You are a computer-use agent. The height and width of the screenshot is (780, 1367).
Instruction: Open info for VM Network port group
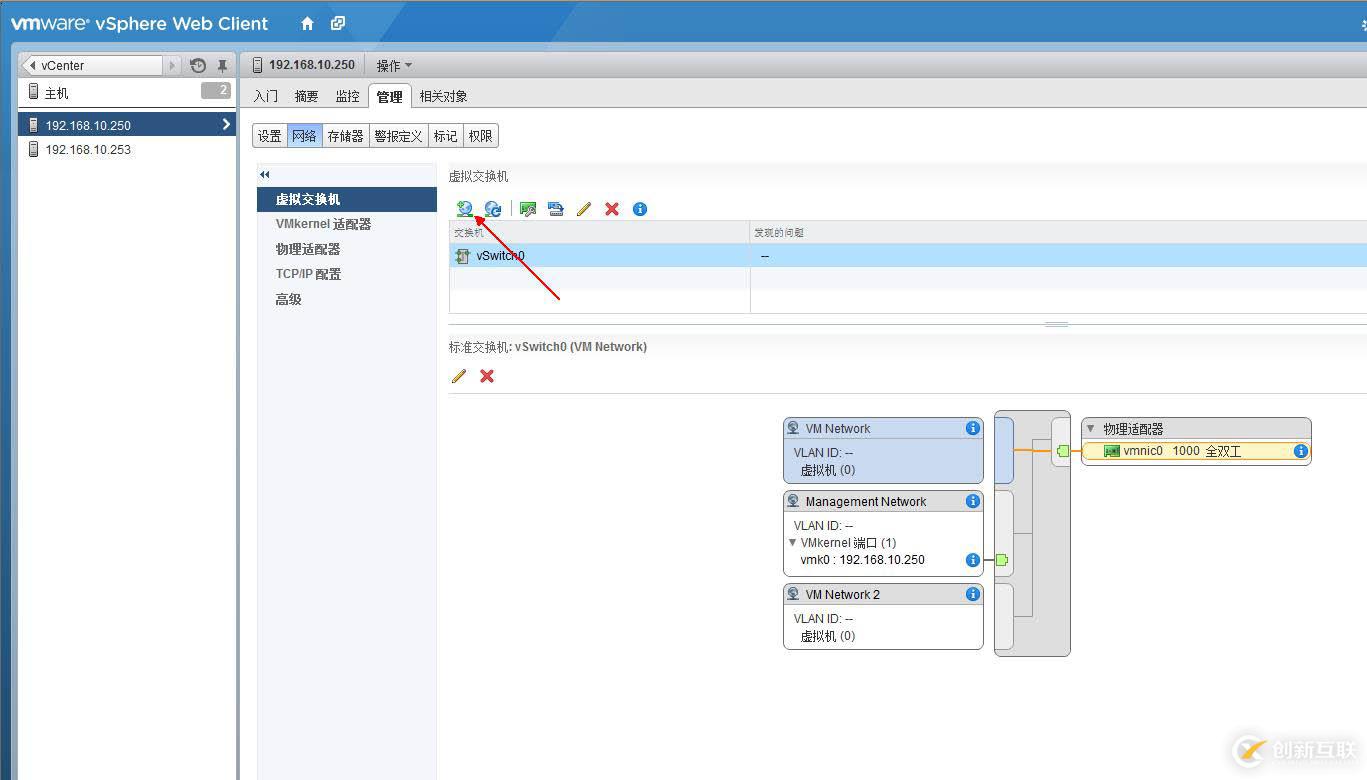[972, 428]
